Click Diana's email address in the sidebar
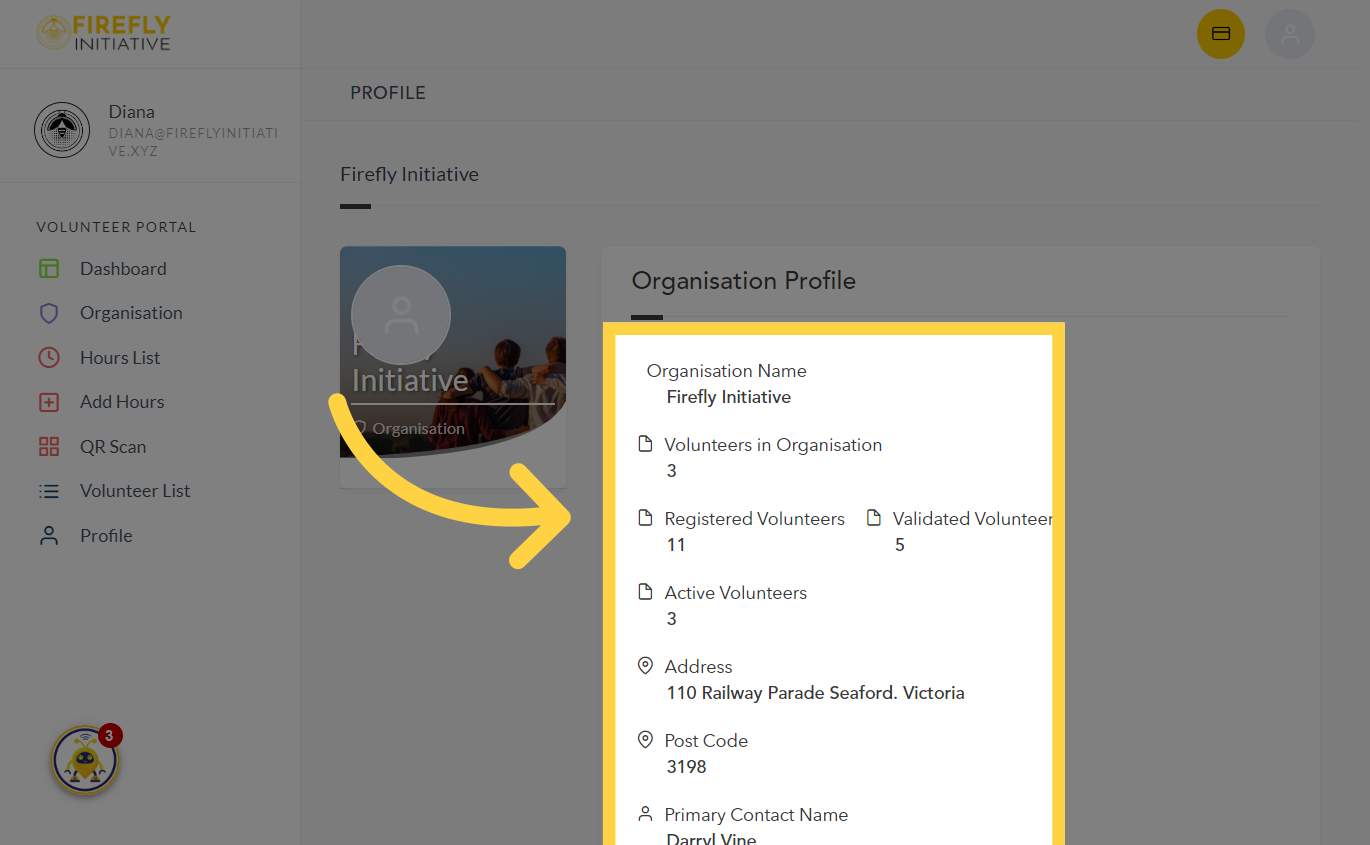Image resolution: width=1370 pixels, height=845 pixels. pyautogui.click(x=193, y=141)
